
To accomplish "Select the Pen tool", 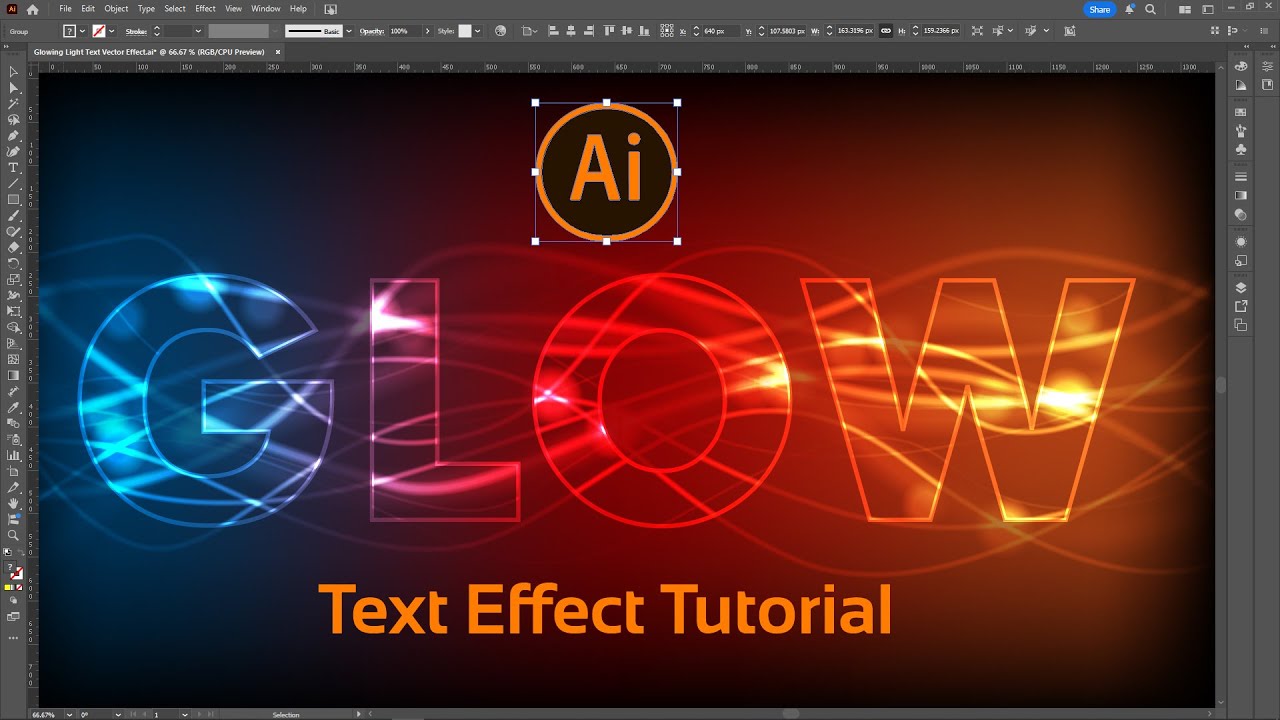I will [x=13, y=136].
